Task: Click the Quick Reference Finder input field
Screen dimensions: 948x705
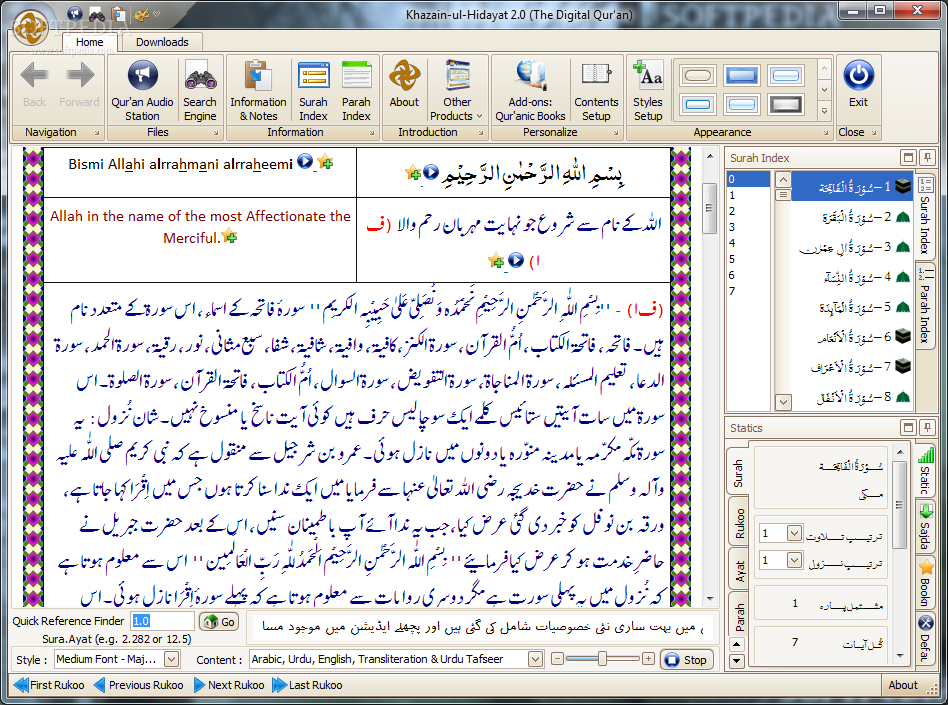Action: pos(162,621)
